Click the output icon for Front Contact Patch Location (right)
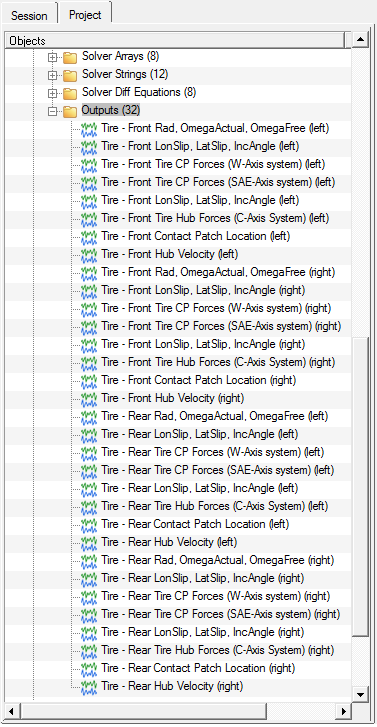 89,381
